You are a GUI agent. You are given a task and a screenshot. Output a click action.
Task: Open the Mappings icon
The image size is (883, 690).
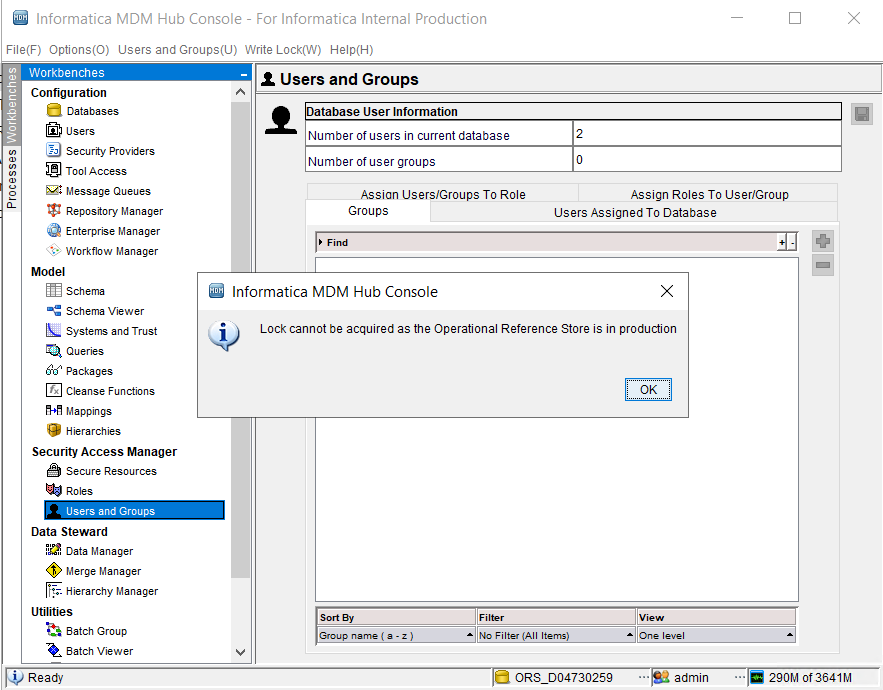tap(53, 410)
